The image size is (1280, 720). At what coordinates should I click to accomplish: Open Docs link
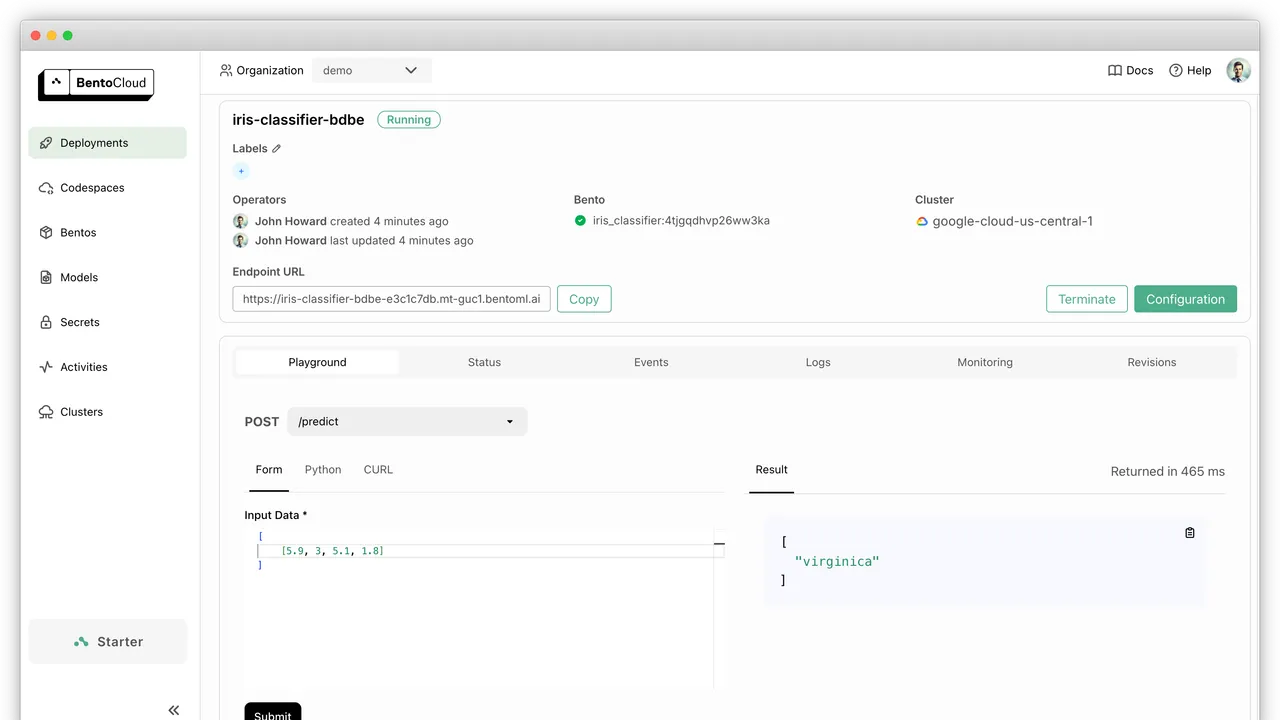[1131, 71]
